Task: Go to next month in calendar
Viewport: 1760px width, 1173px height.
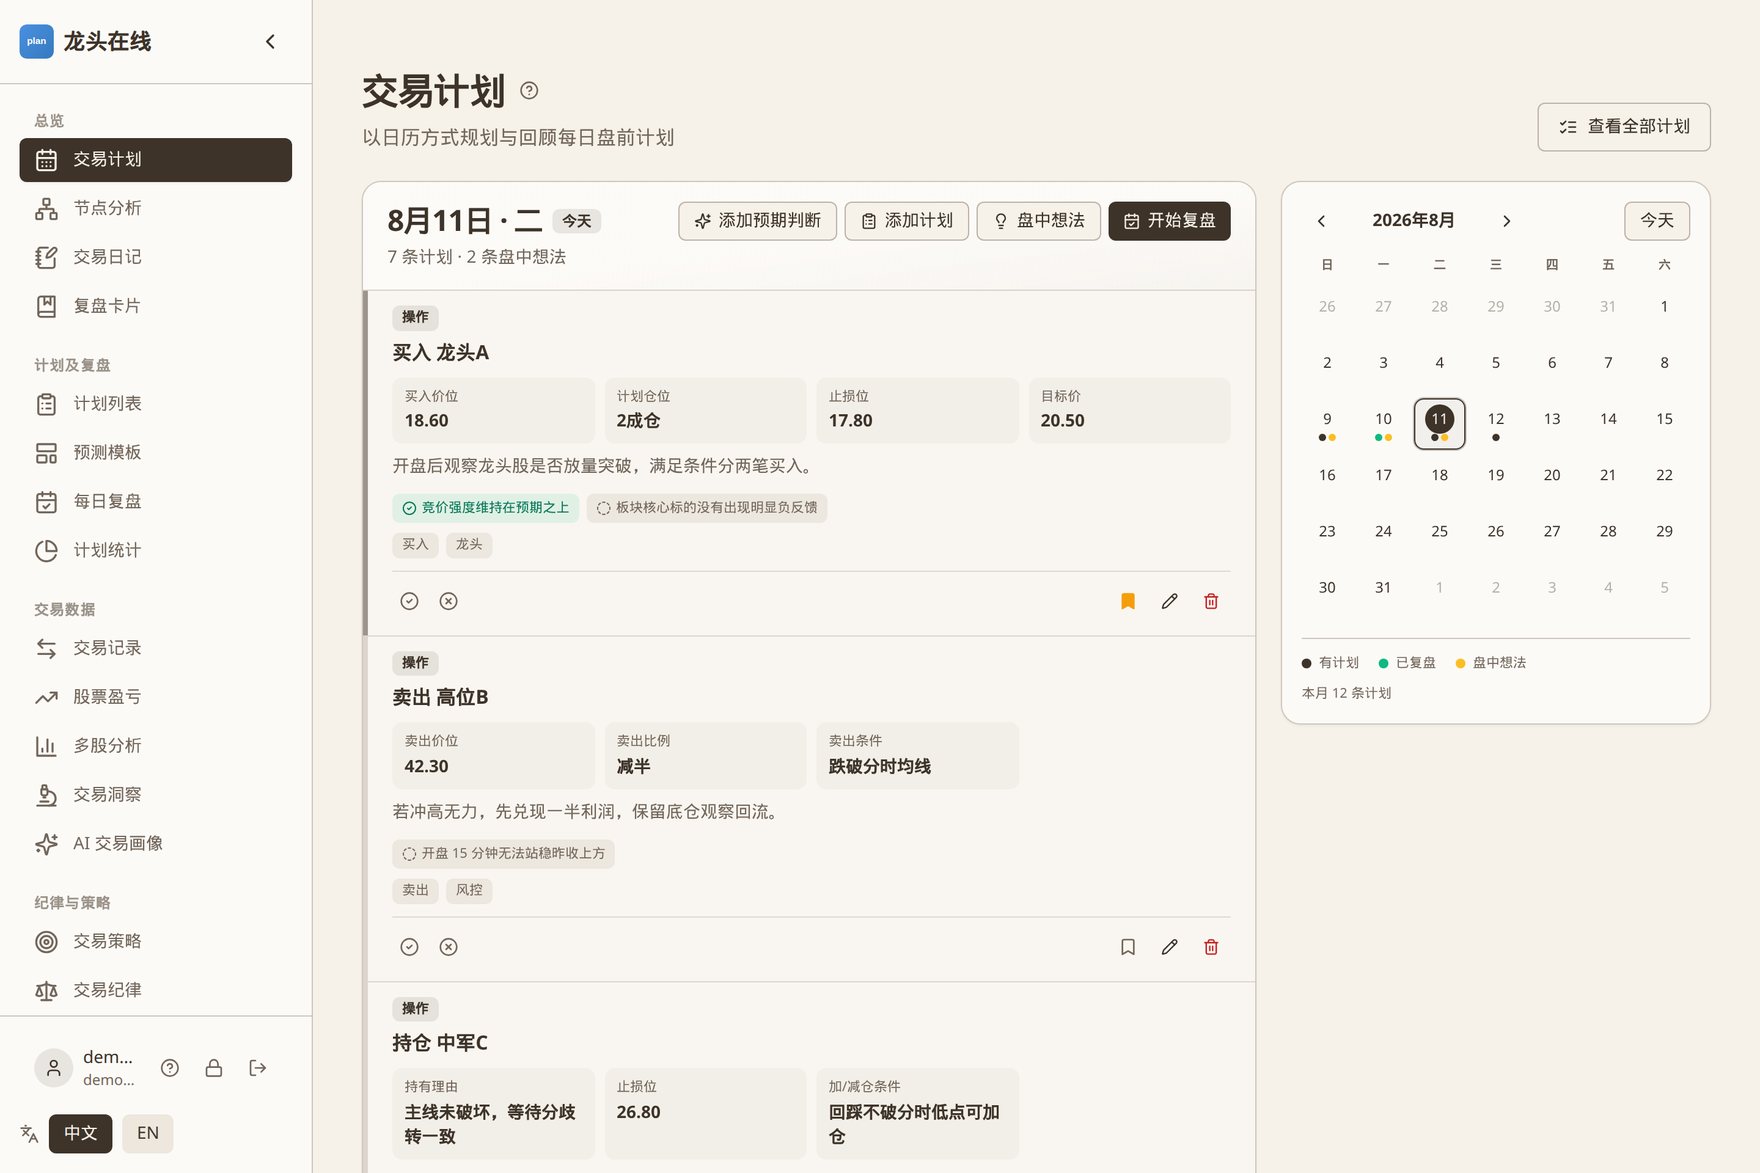Action: click(x=1506, y=221)
